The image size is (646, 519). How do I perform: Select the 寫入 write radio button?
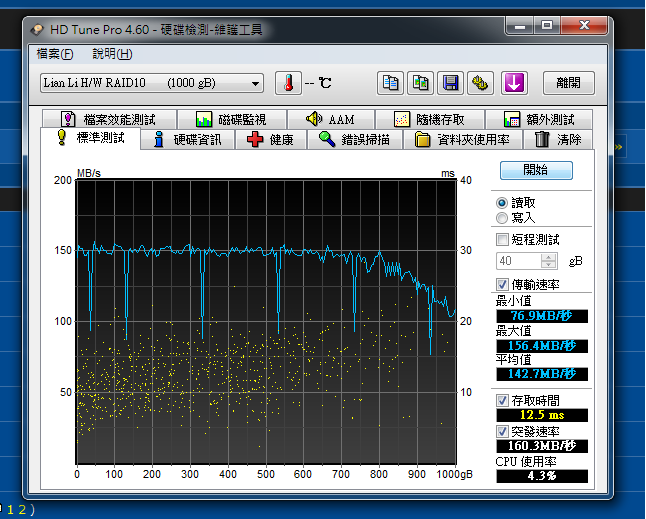coord(502,218)
